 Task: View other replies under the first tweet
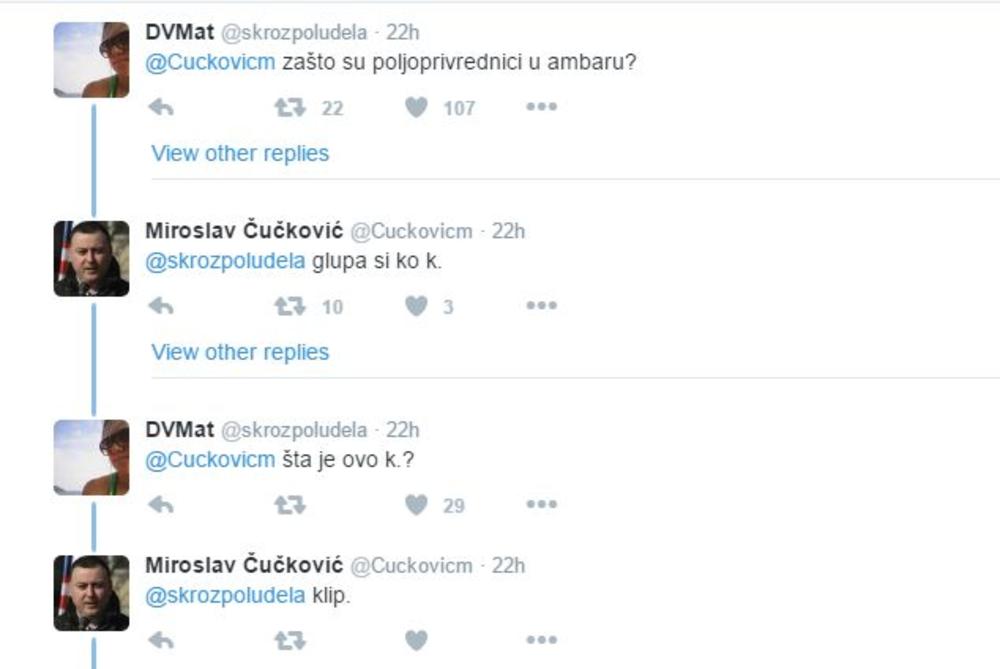(240, 153)
